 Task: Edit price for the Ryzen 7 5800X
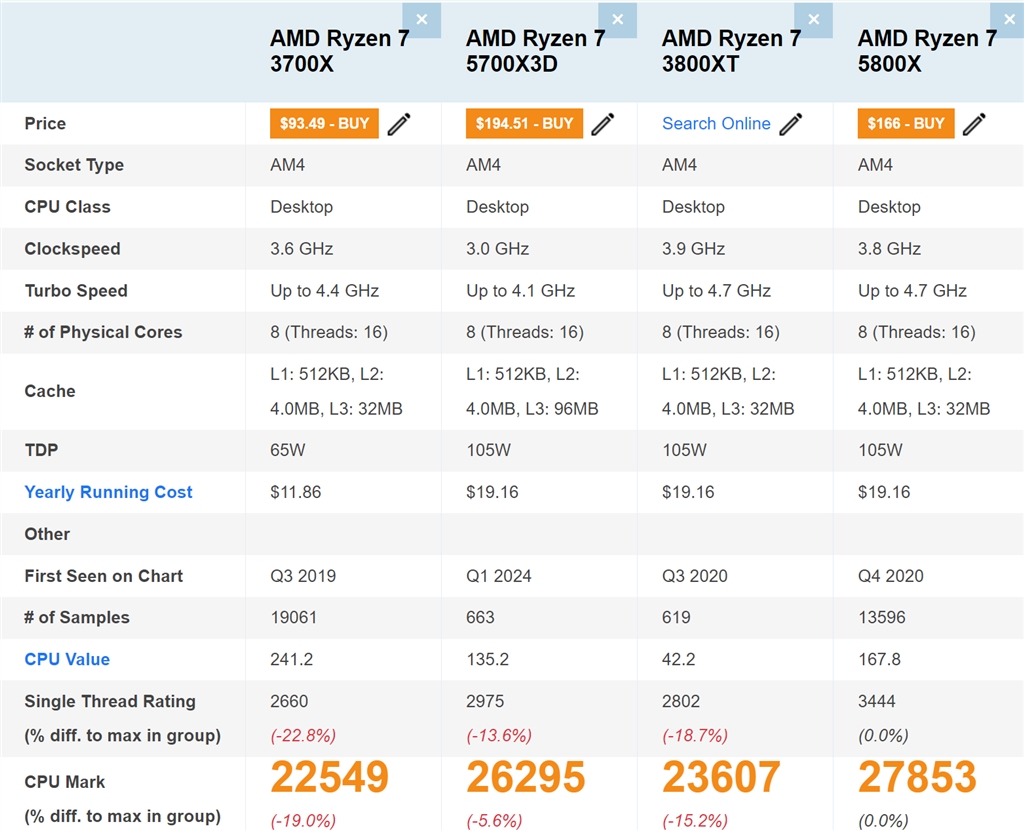[974, 123]
